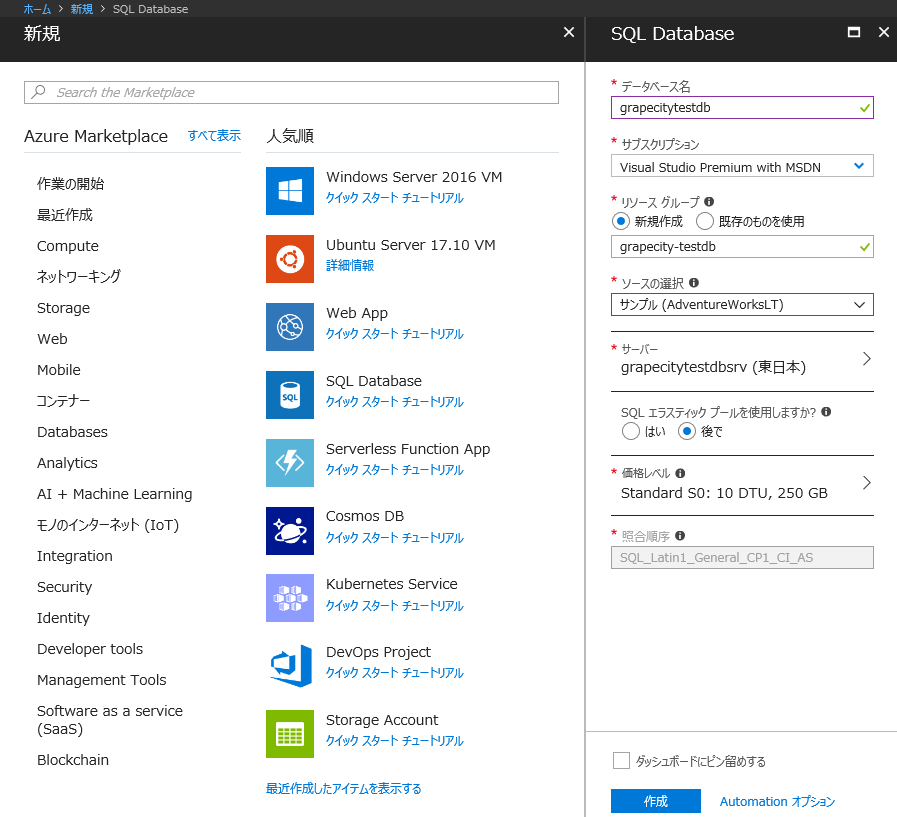Open SQL Database クイック スタート チュートリアル link
This screenshot has height=817, width=897.
pyautogui.click(x=394, y=402)
